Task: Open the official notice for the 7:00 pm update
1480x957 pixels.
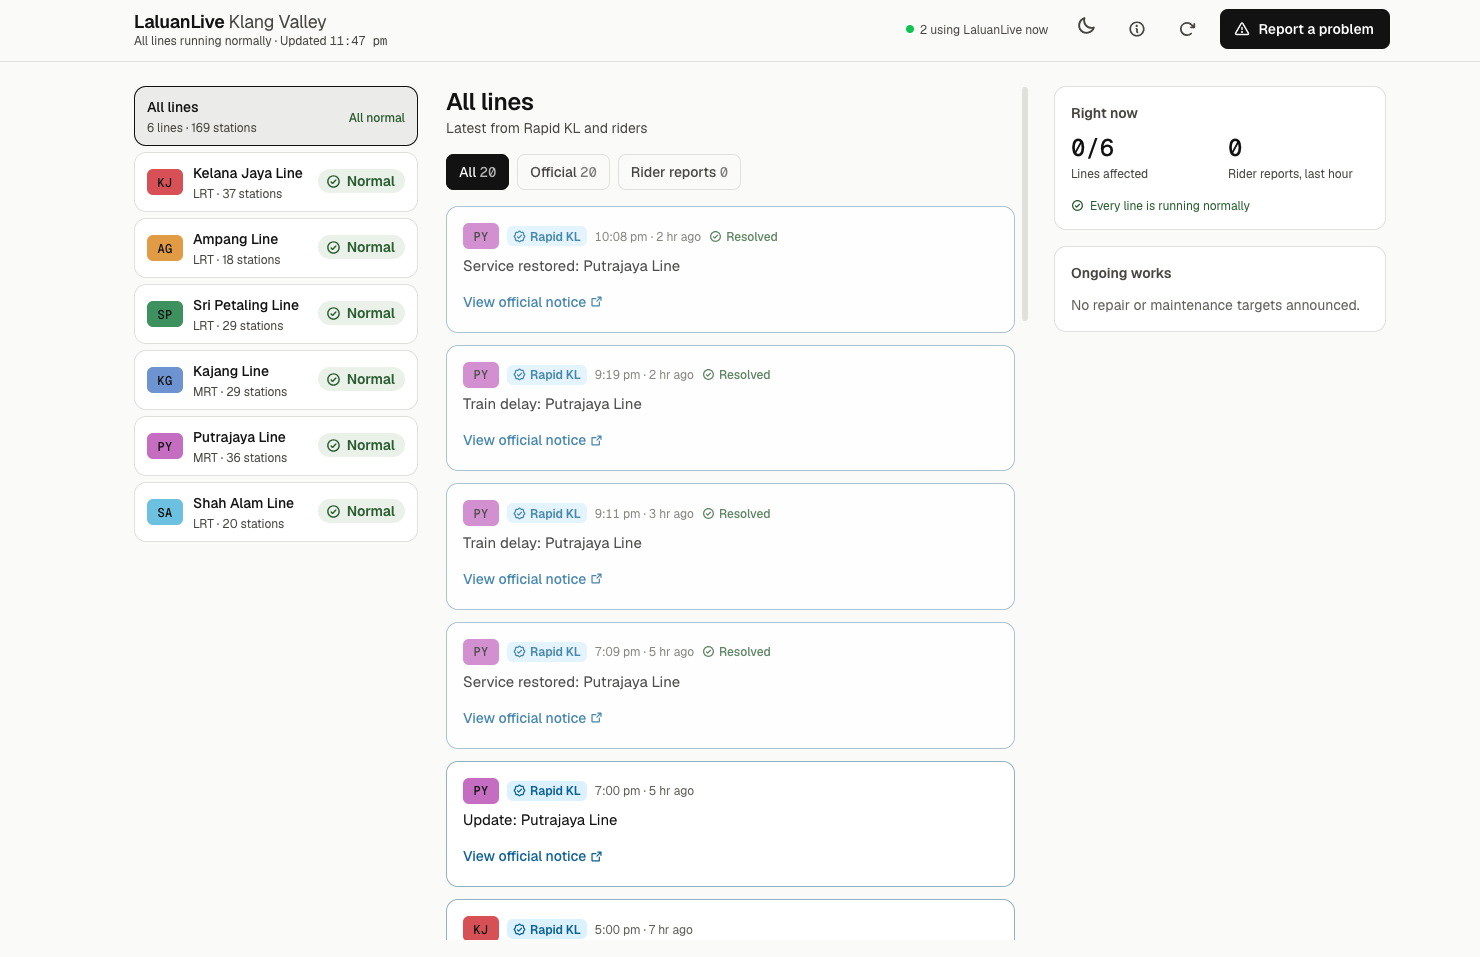Action: (x=532, y=856)
